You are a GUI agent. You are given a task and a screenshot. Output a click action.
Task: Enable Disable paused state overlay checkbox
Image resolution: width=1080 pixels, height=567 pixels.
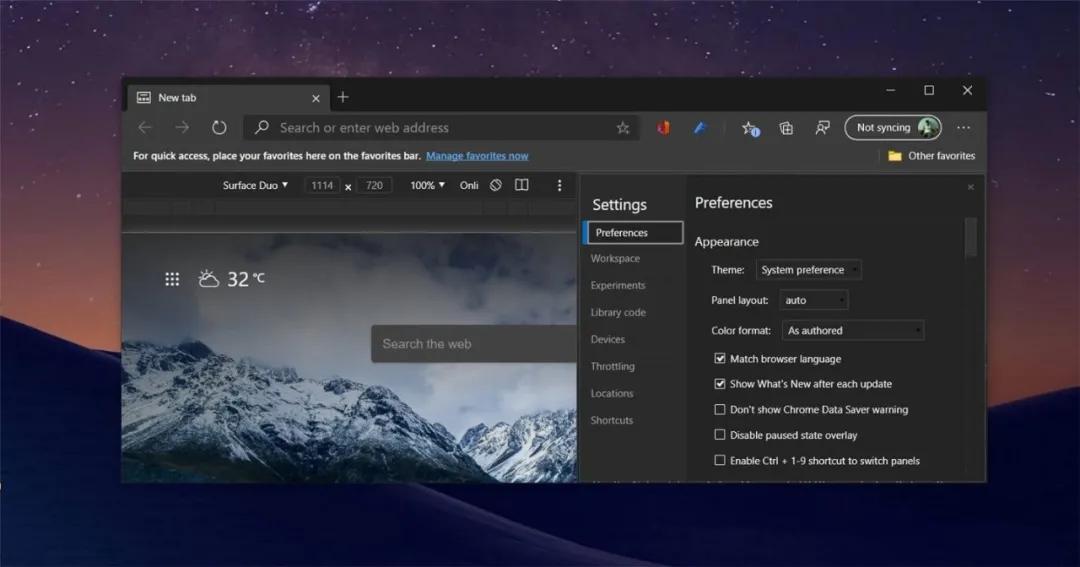(x=720, y=435)
